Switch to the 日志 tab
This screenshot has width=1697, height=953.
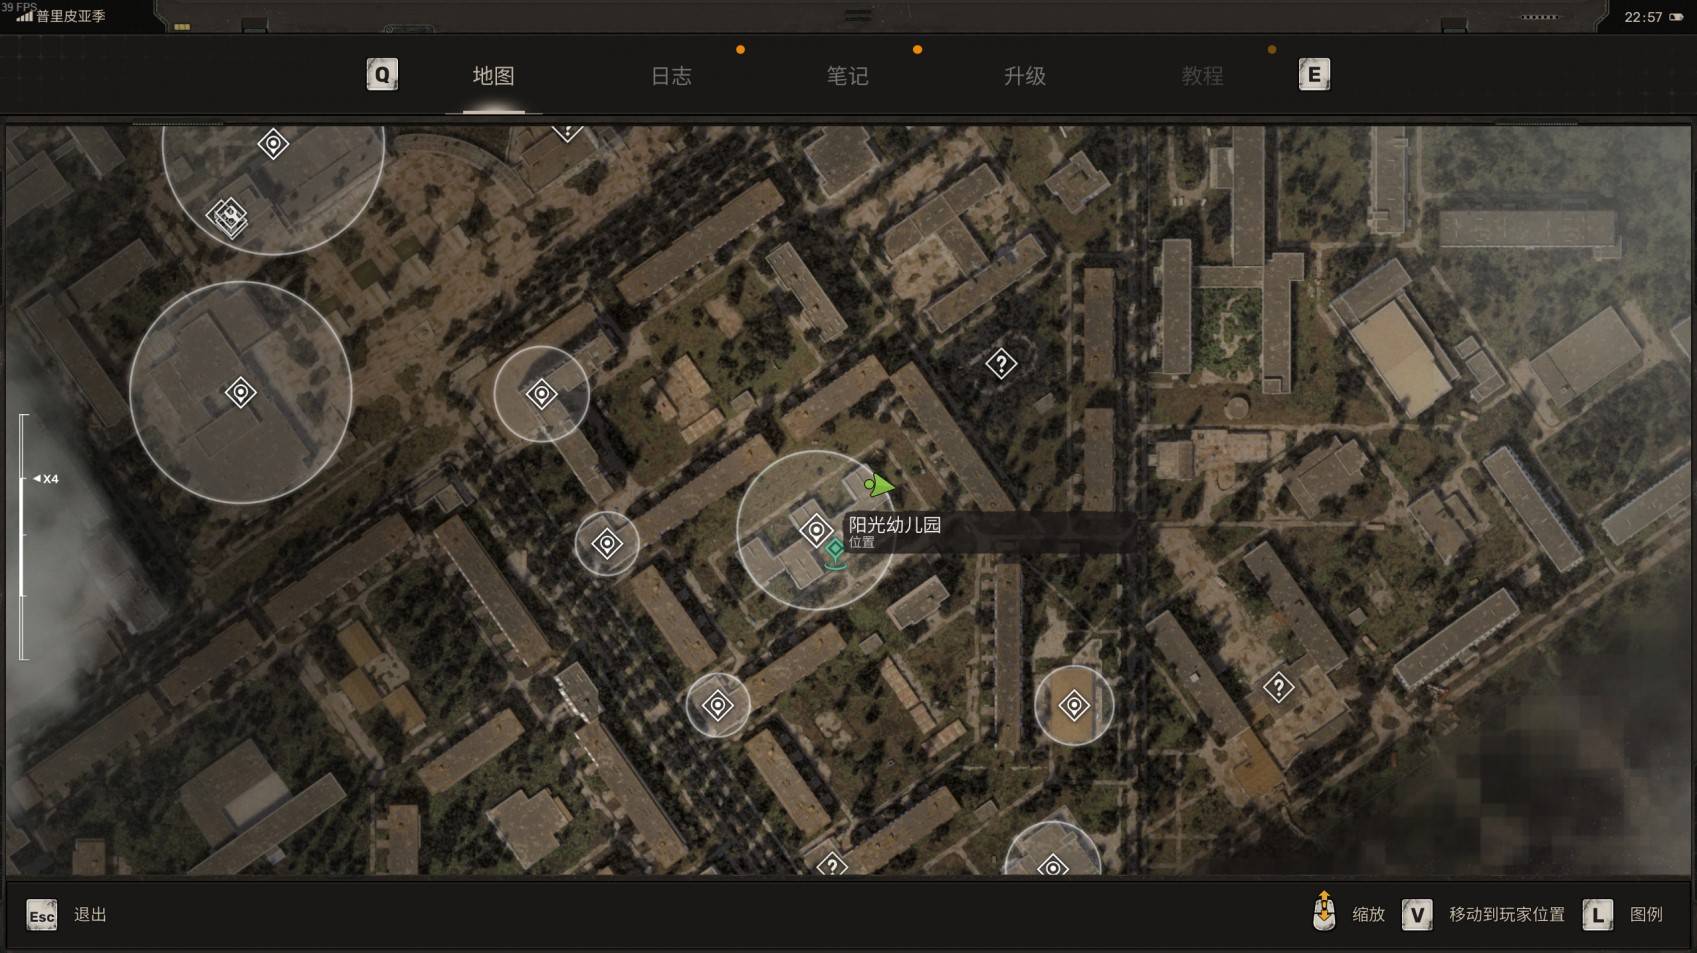pos(671,76)
